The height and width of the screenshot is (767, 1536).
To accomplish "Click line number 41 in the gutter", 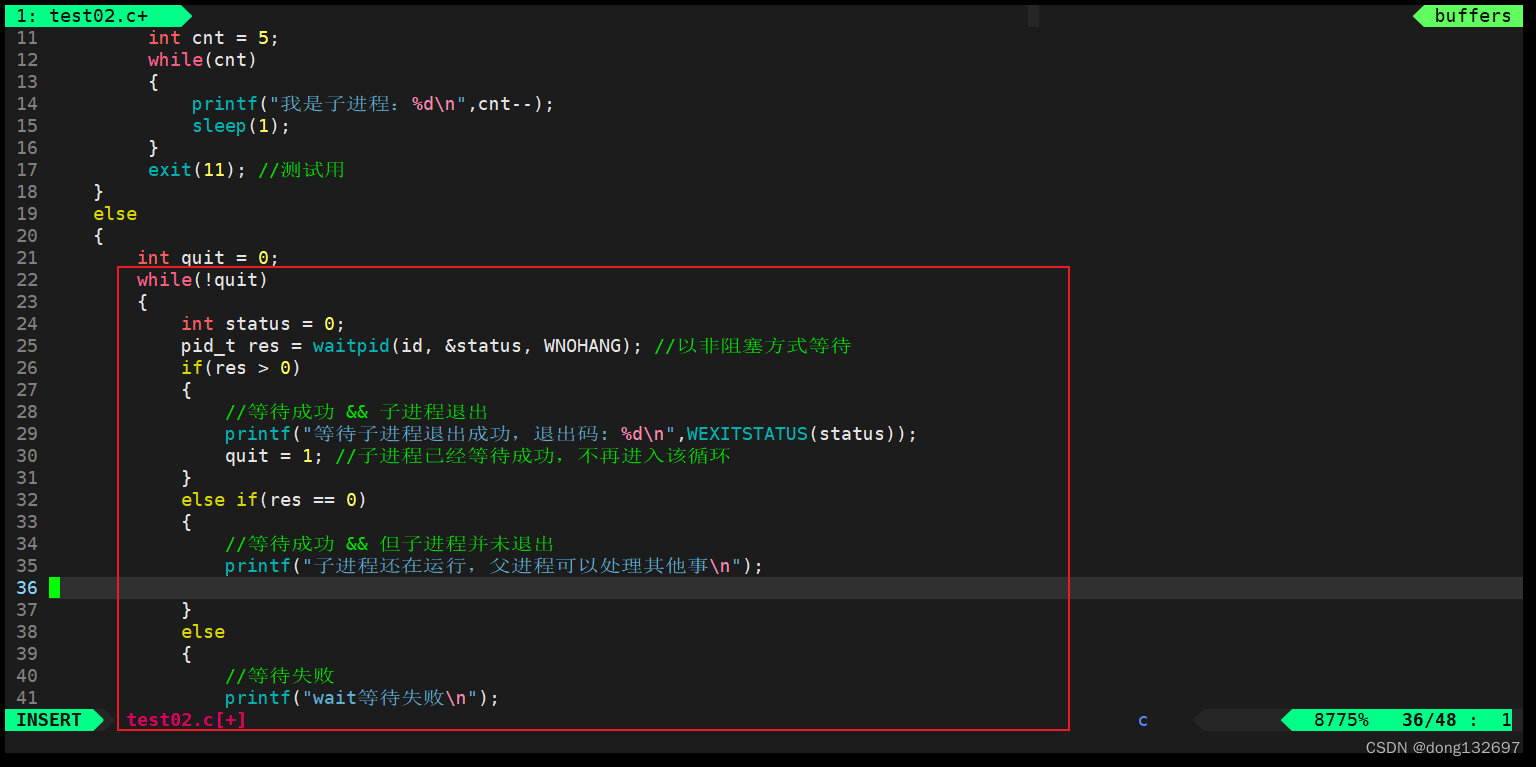I will tap(27, 698).
